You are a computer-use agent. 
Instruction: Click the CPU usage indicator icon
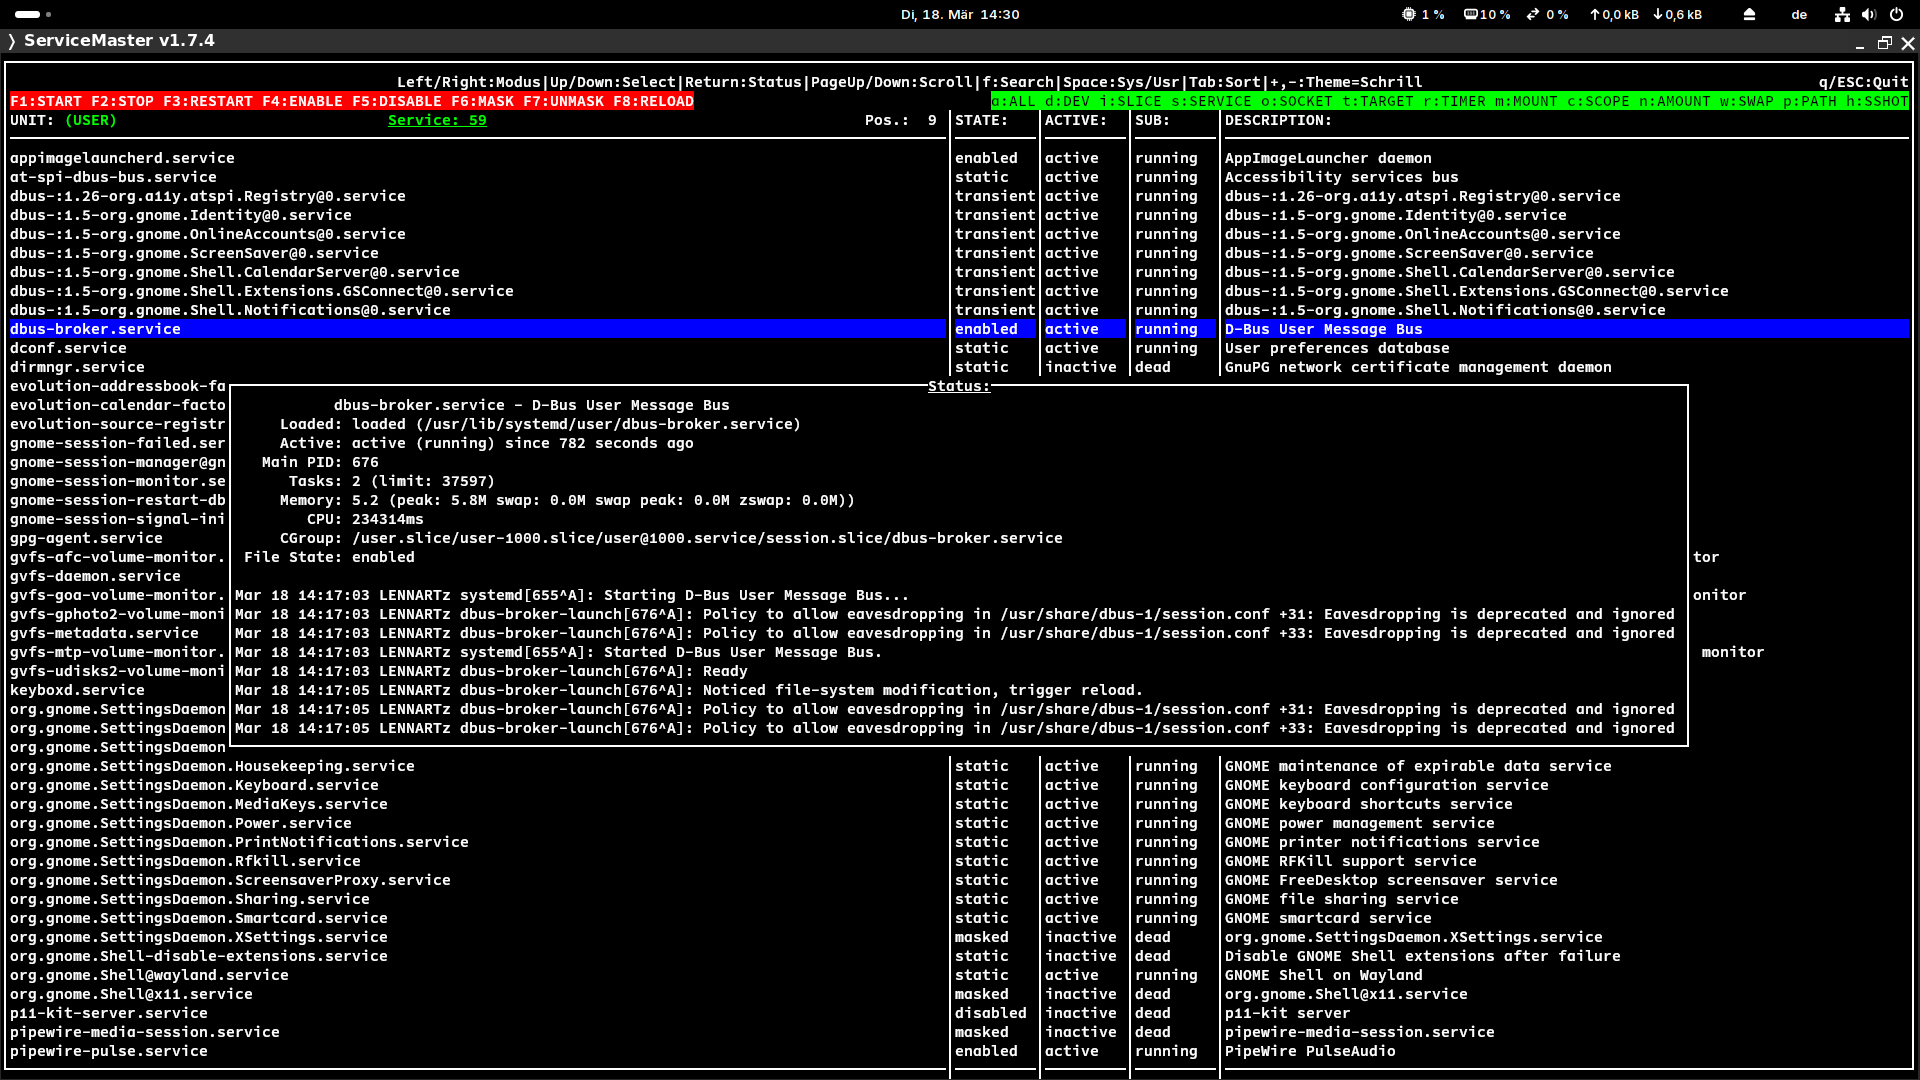(x=1408, y=14)
